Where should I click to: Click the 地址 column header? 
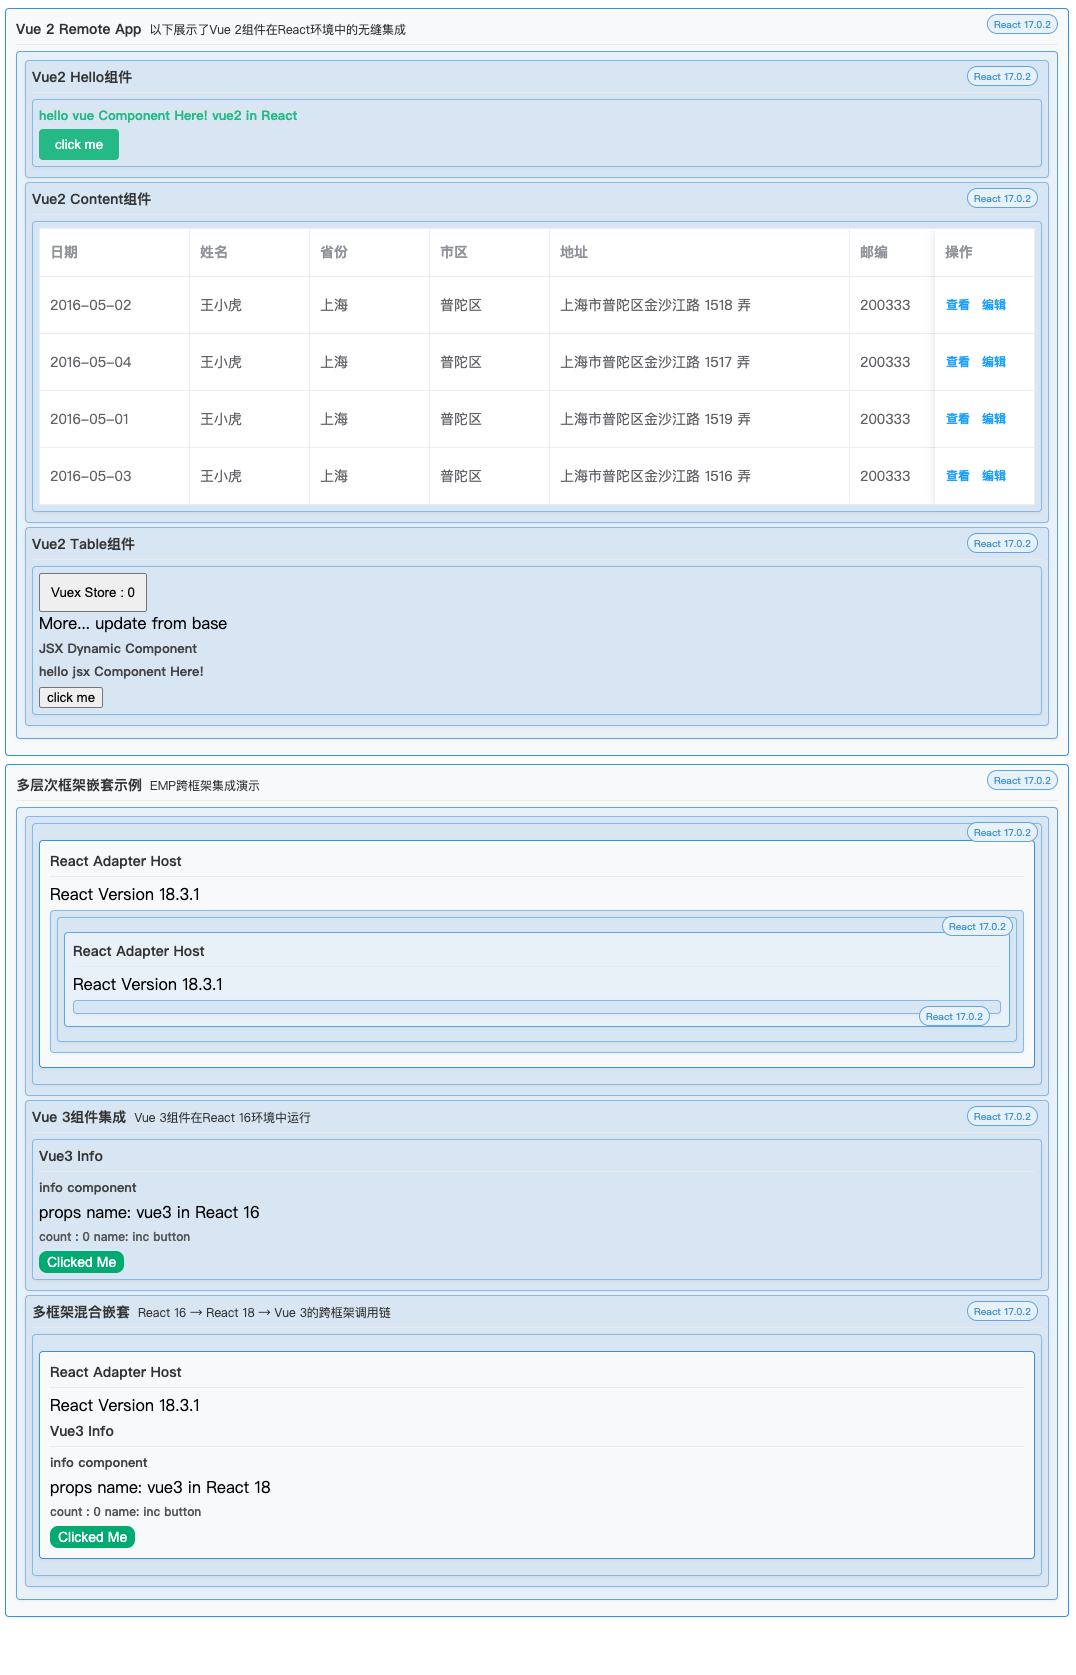pos(574,252)
